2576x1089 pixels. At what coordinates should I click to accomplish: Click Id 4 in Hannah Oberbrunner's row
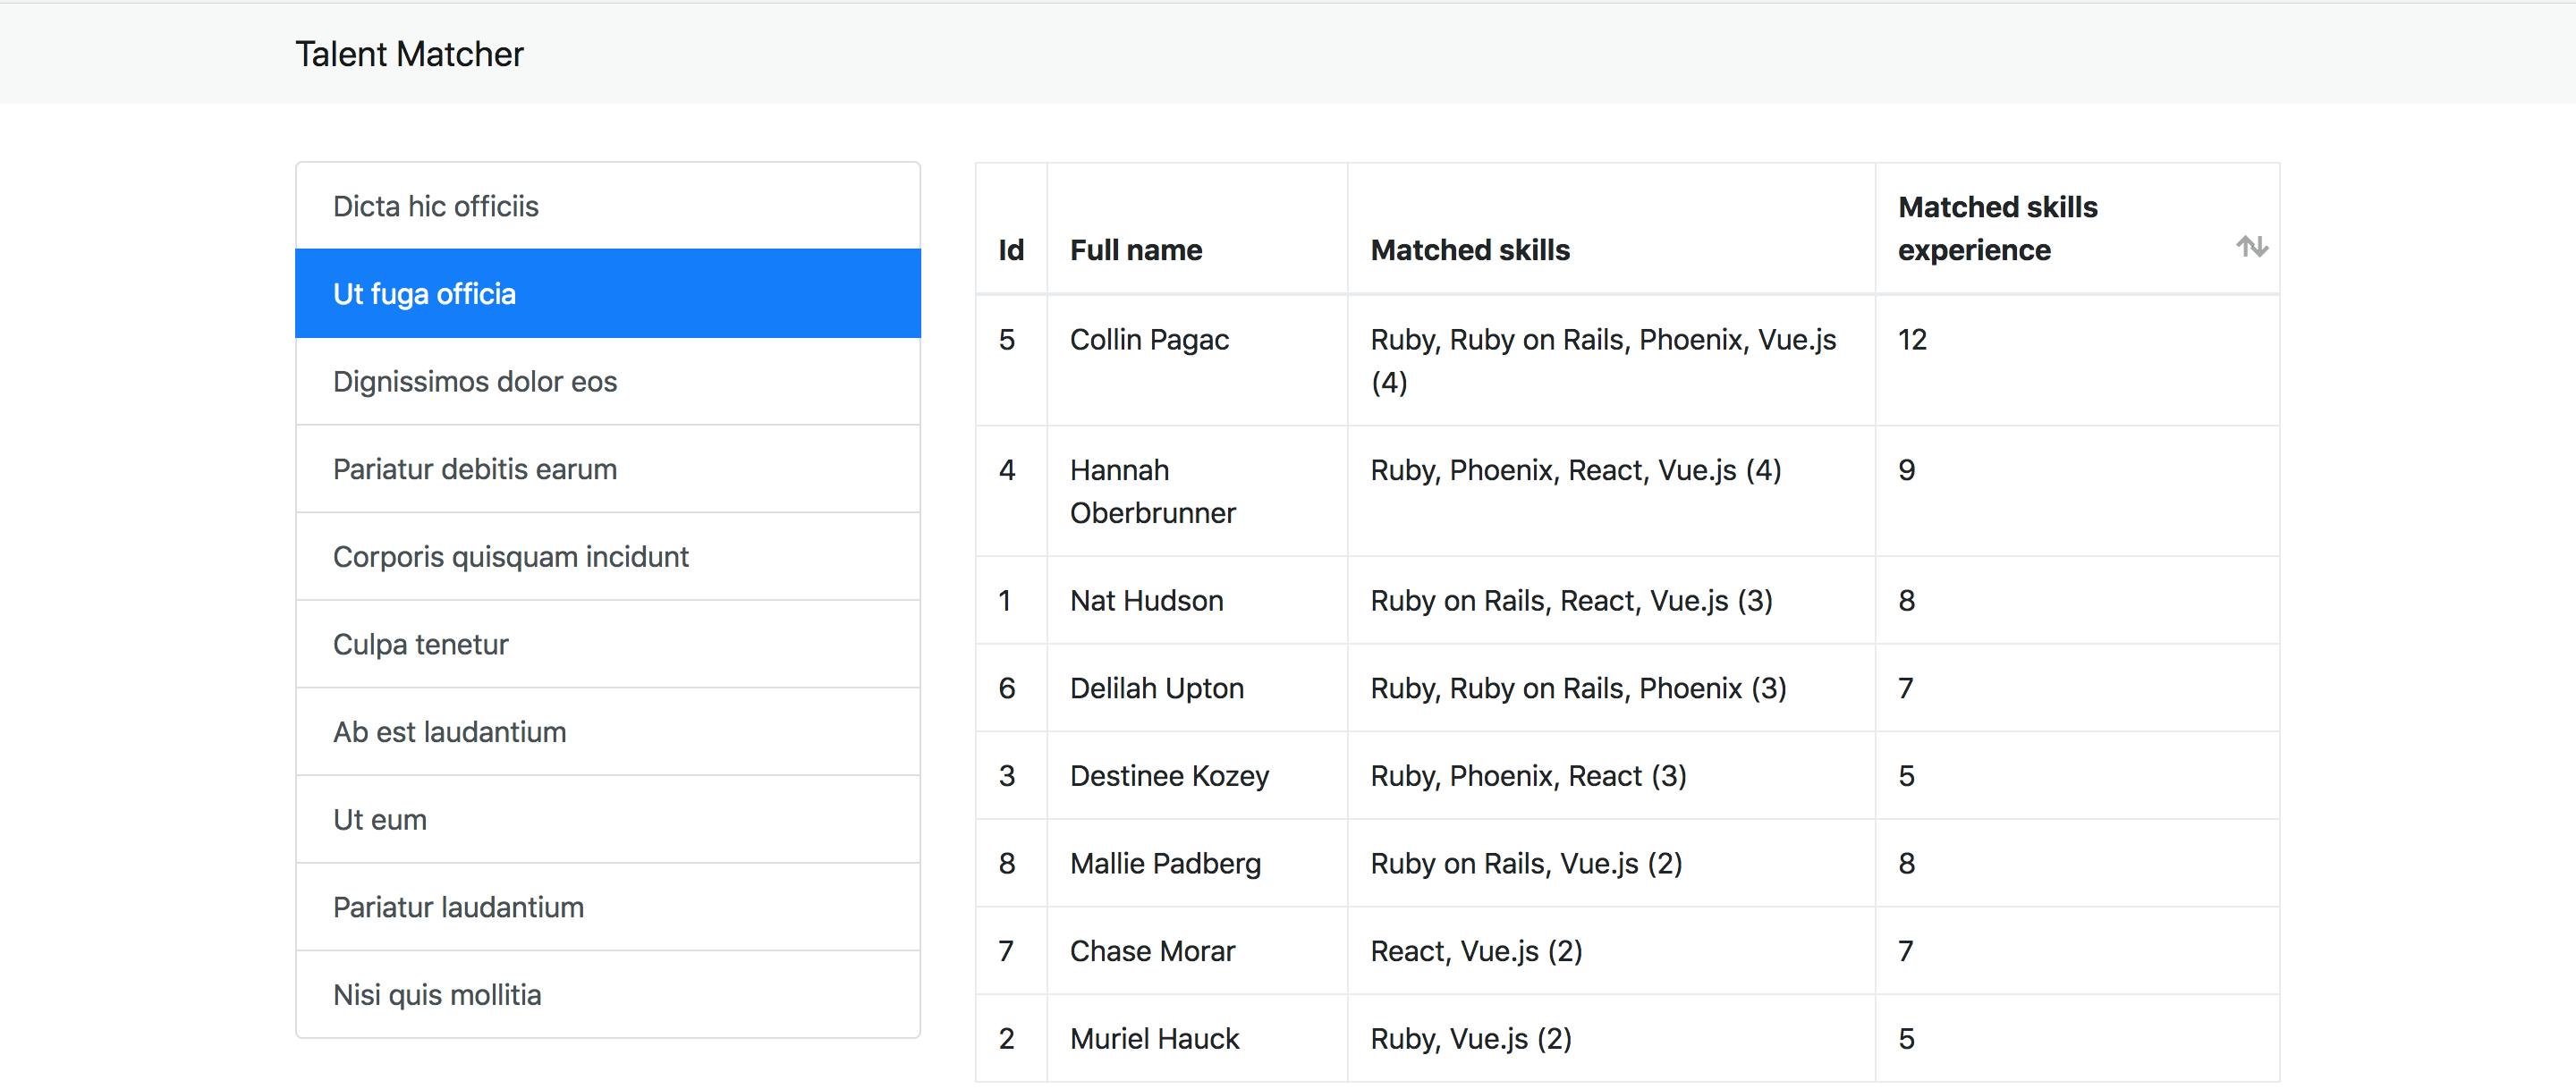pos(1007,470)
